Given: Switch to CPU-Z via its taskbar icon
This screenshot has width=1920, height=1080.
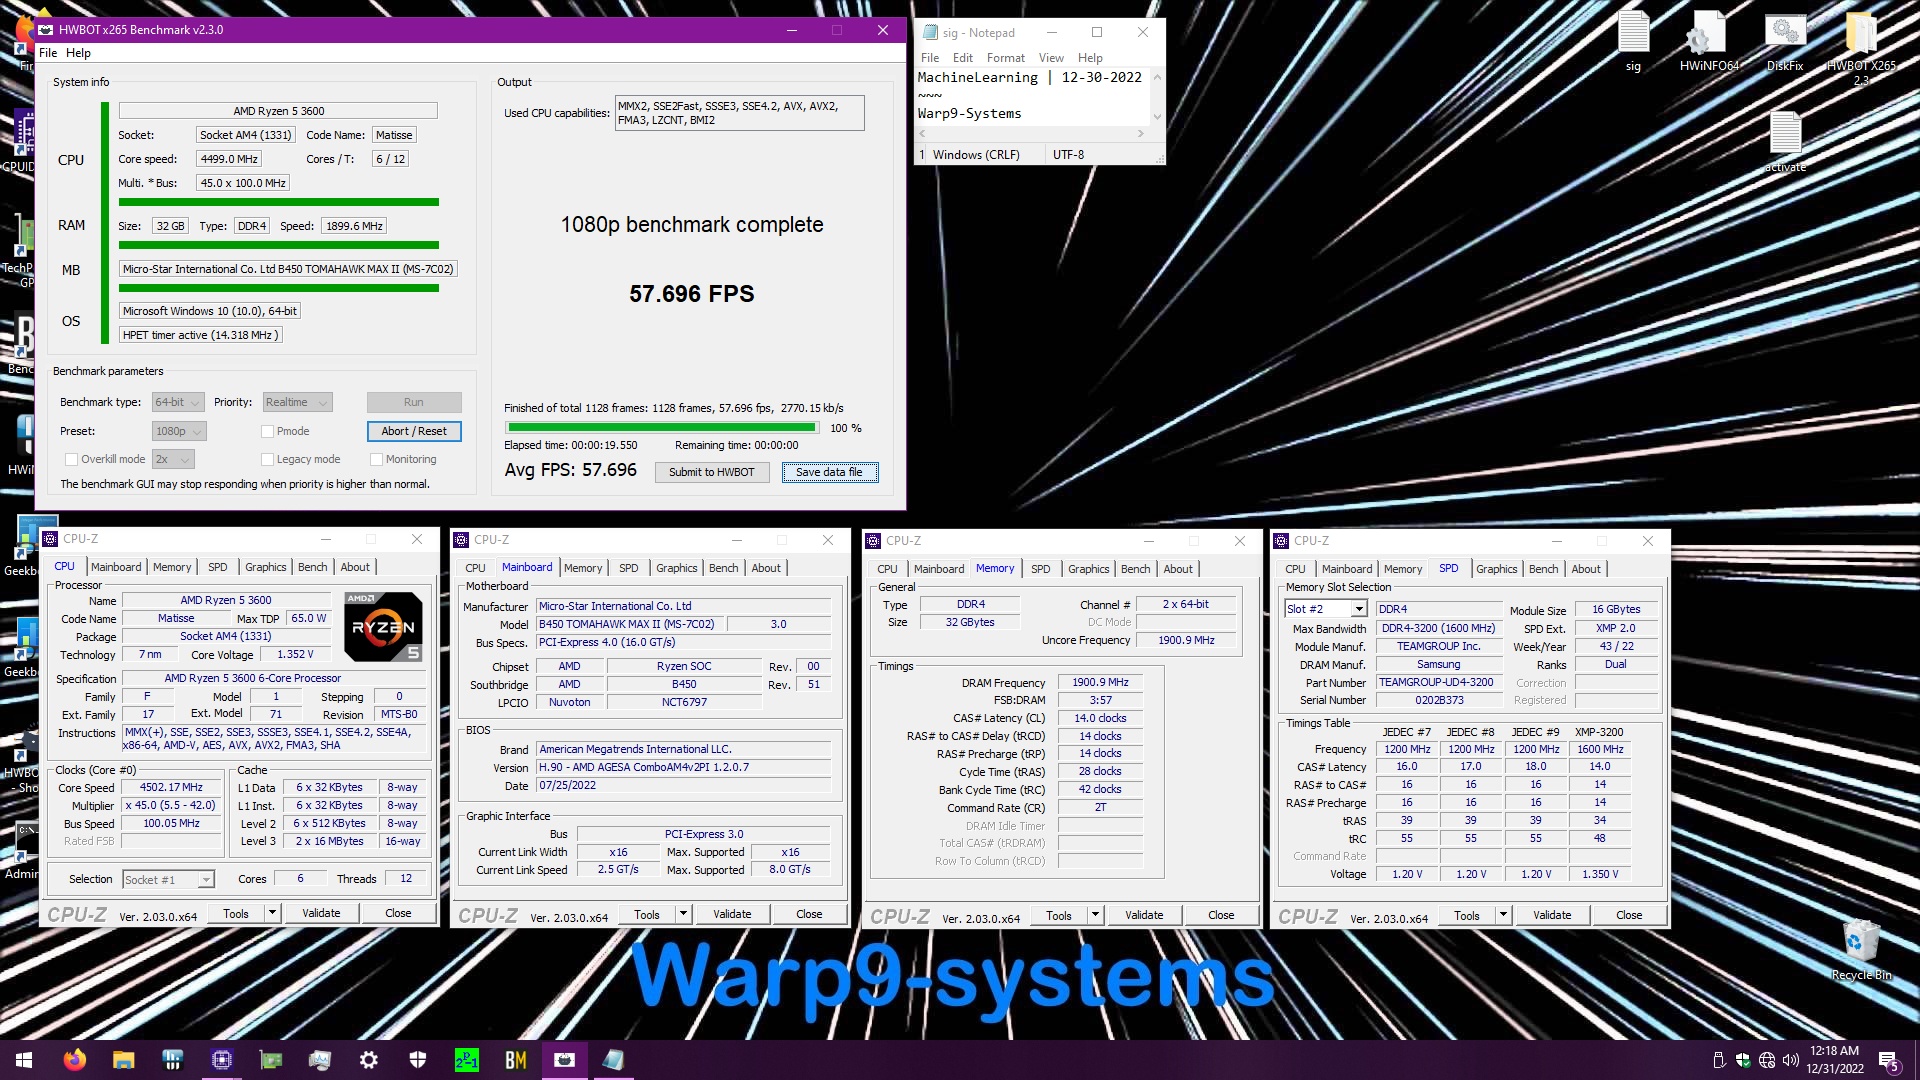Looking at the screenshot, I should tap(221, 1060).
